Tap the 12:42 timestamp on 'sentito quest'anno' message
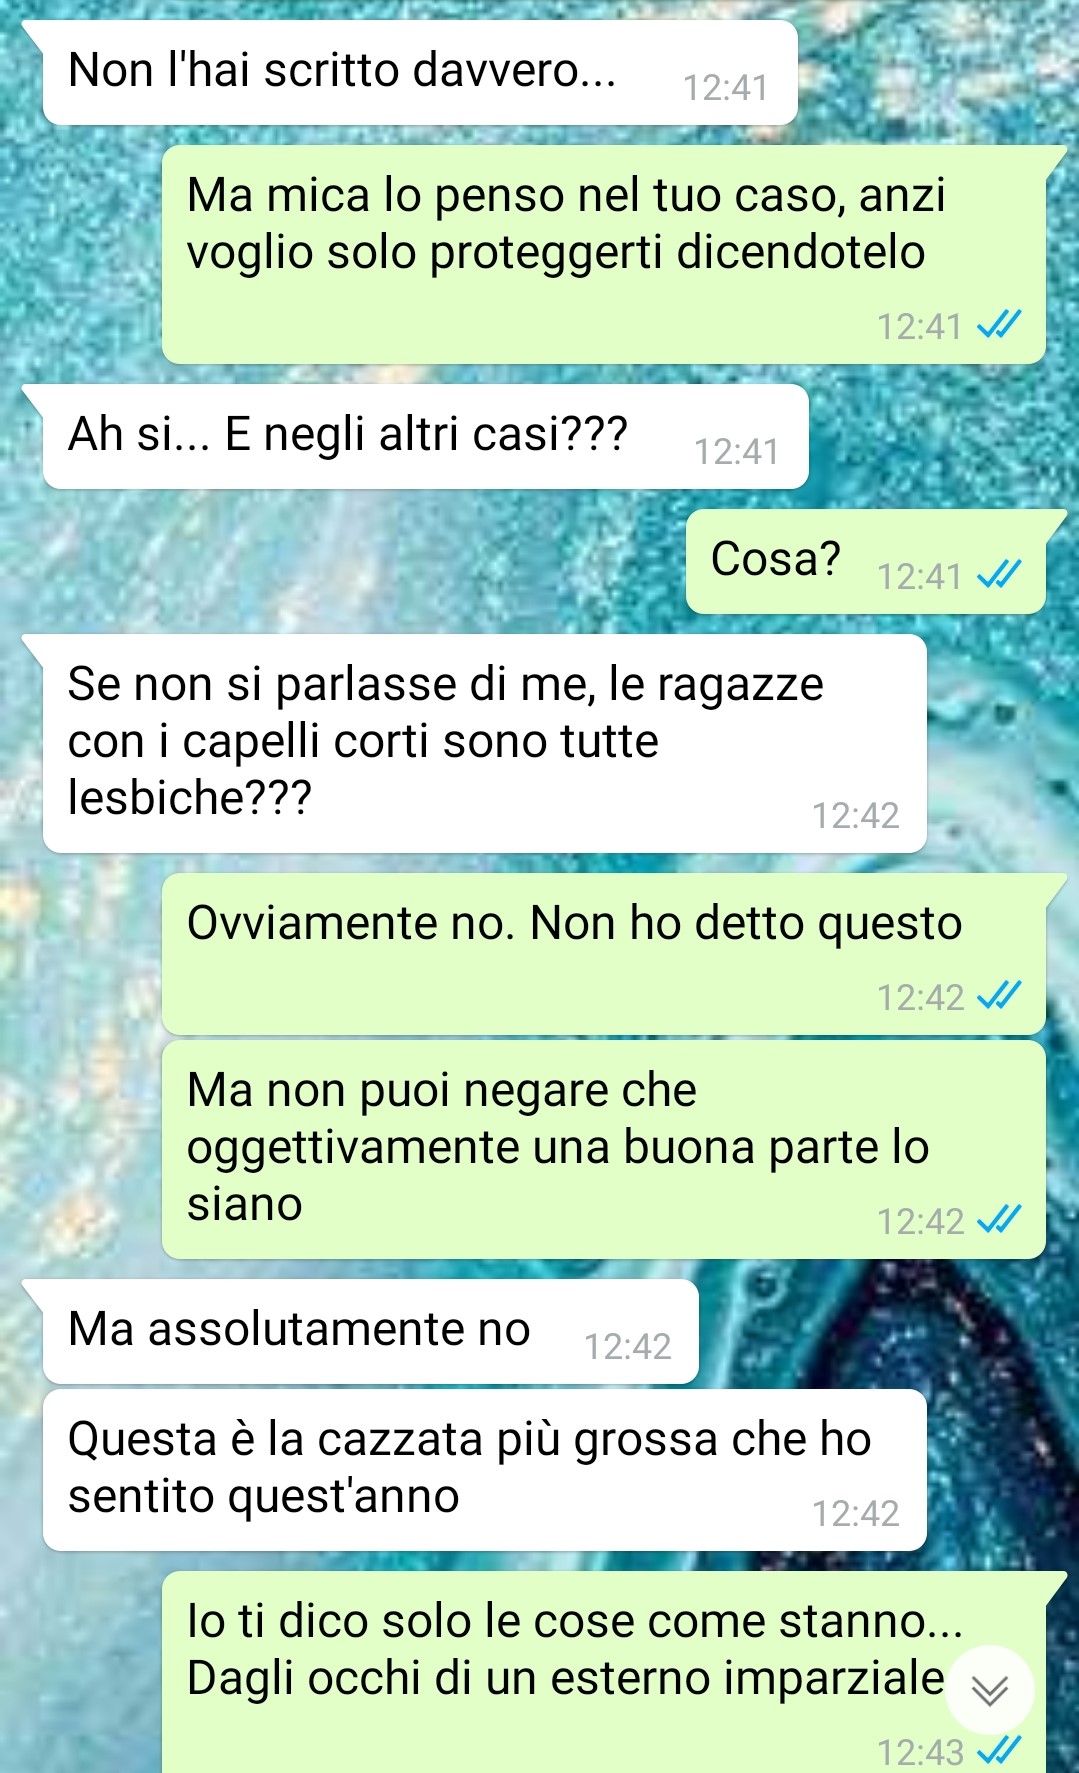Screen dimensions: 1079x1773 tap(855, 1514)
